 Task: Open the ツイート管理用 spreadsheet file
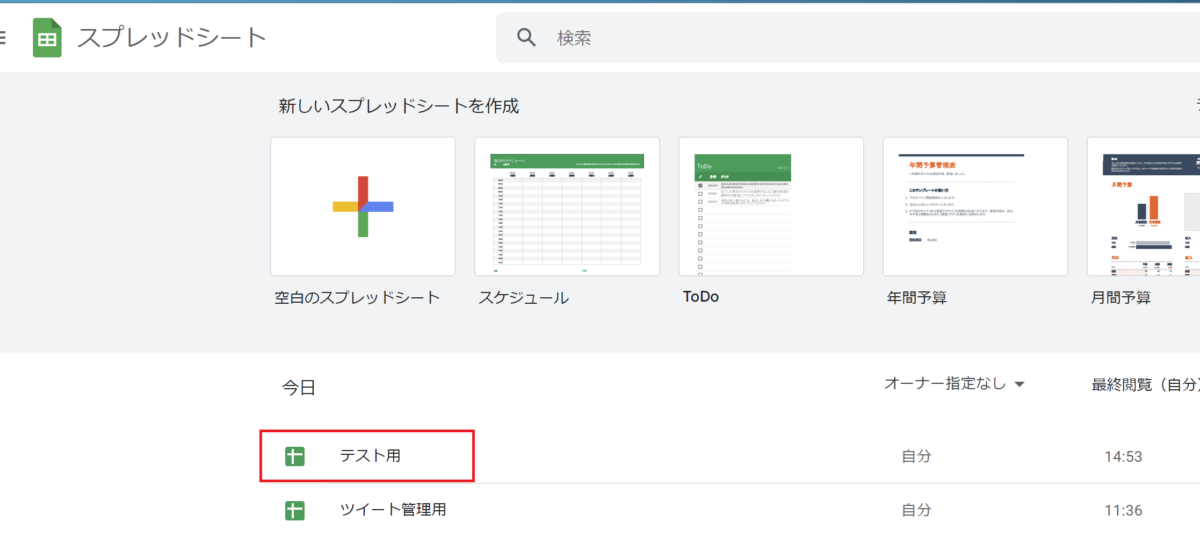pos(392,510)
